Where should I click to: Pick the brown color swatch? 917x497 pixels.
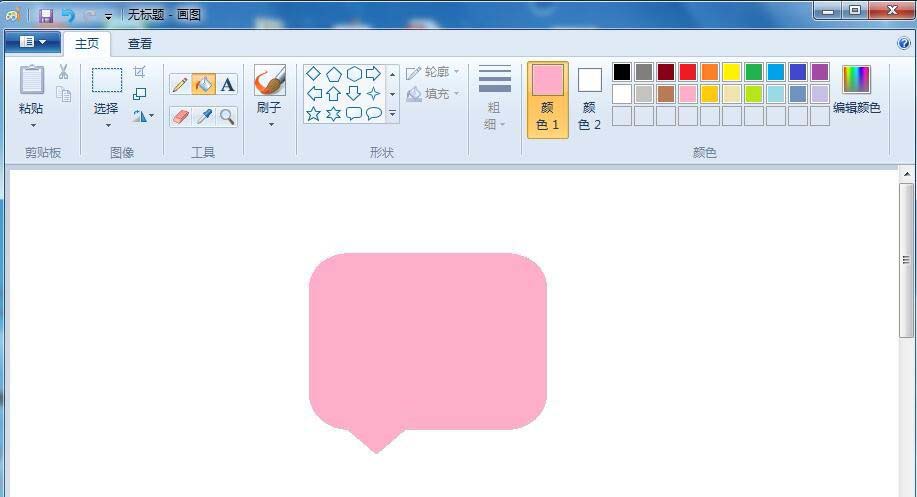(x=666, y=94)
